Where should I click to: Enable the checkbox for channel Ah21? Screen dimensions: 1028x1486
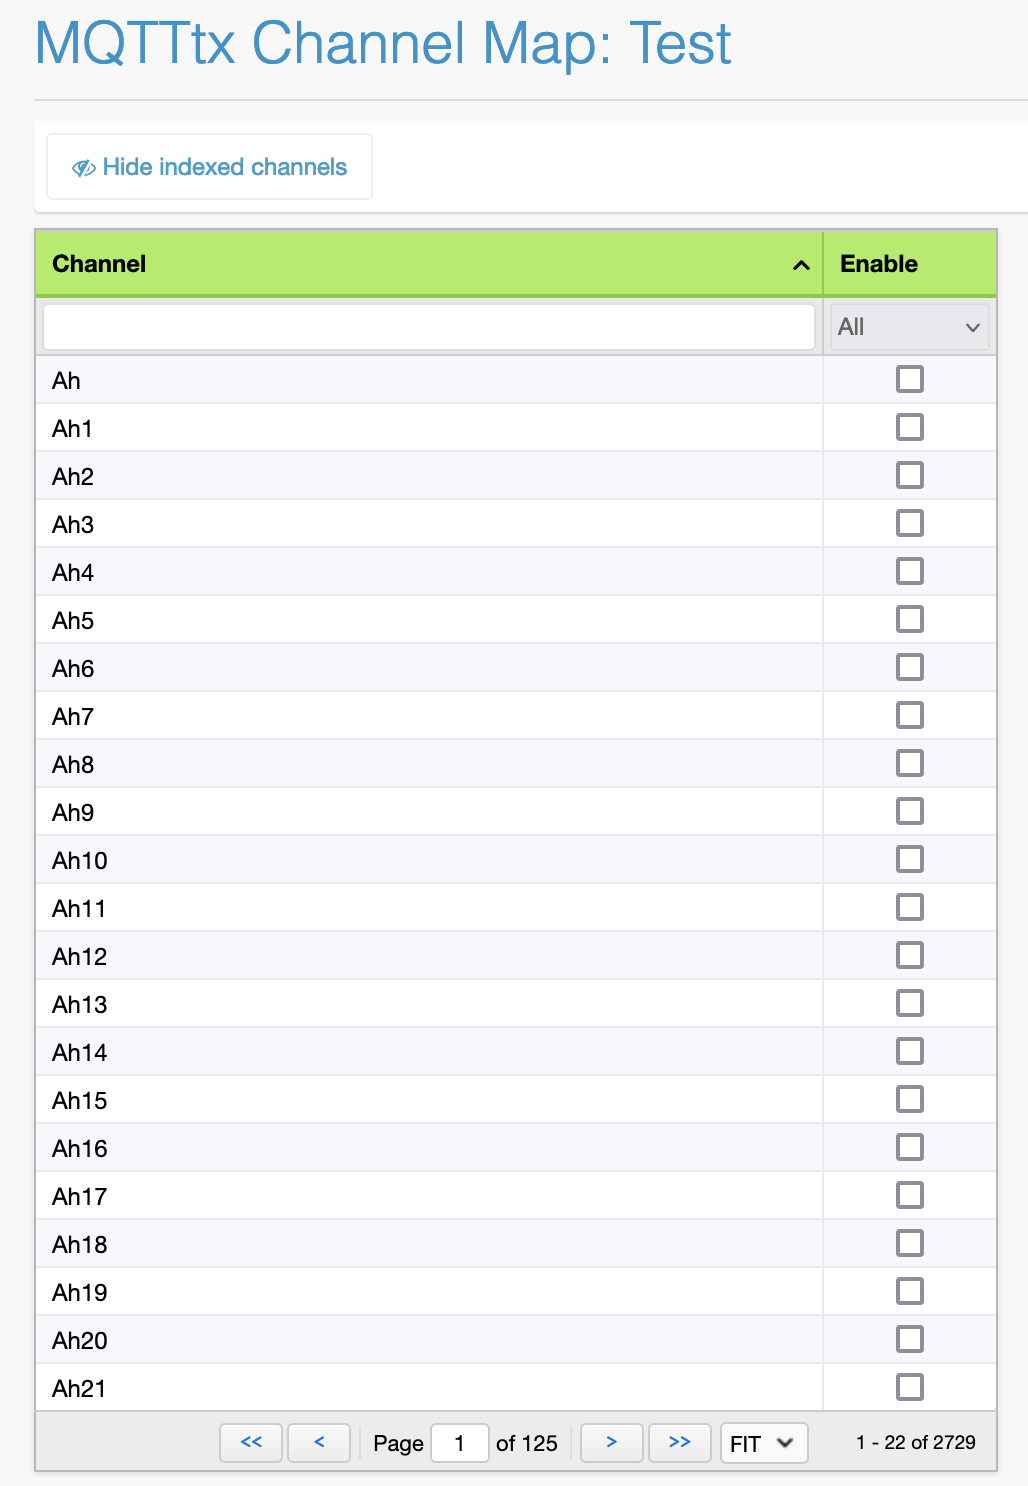click(x=909, y=1387)
